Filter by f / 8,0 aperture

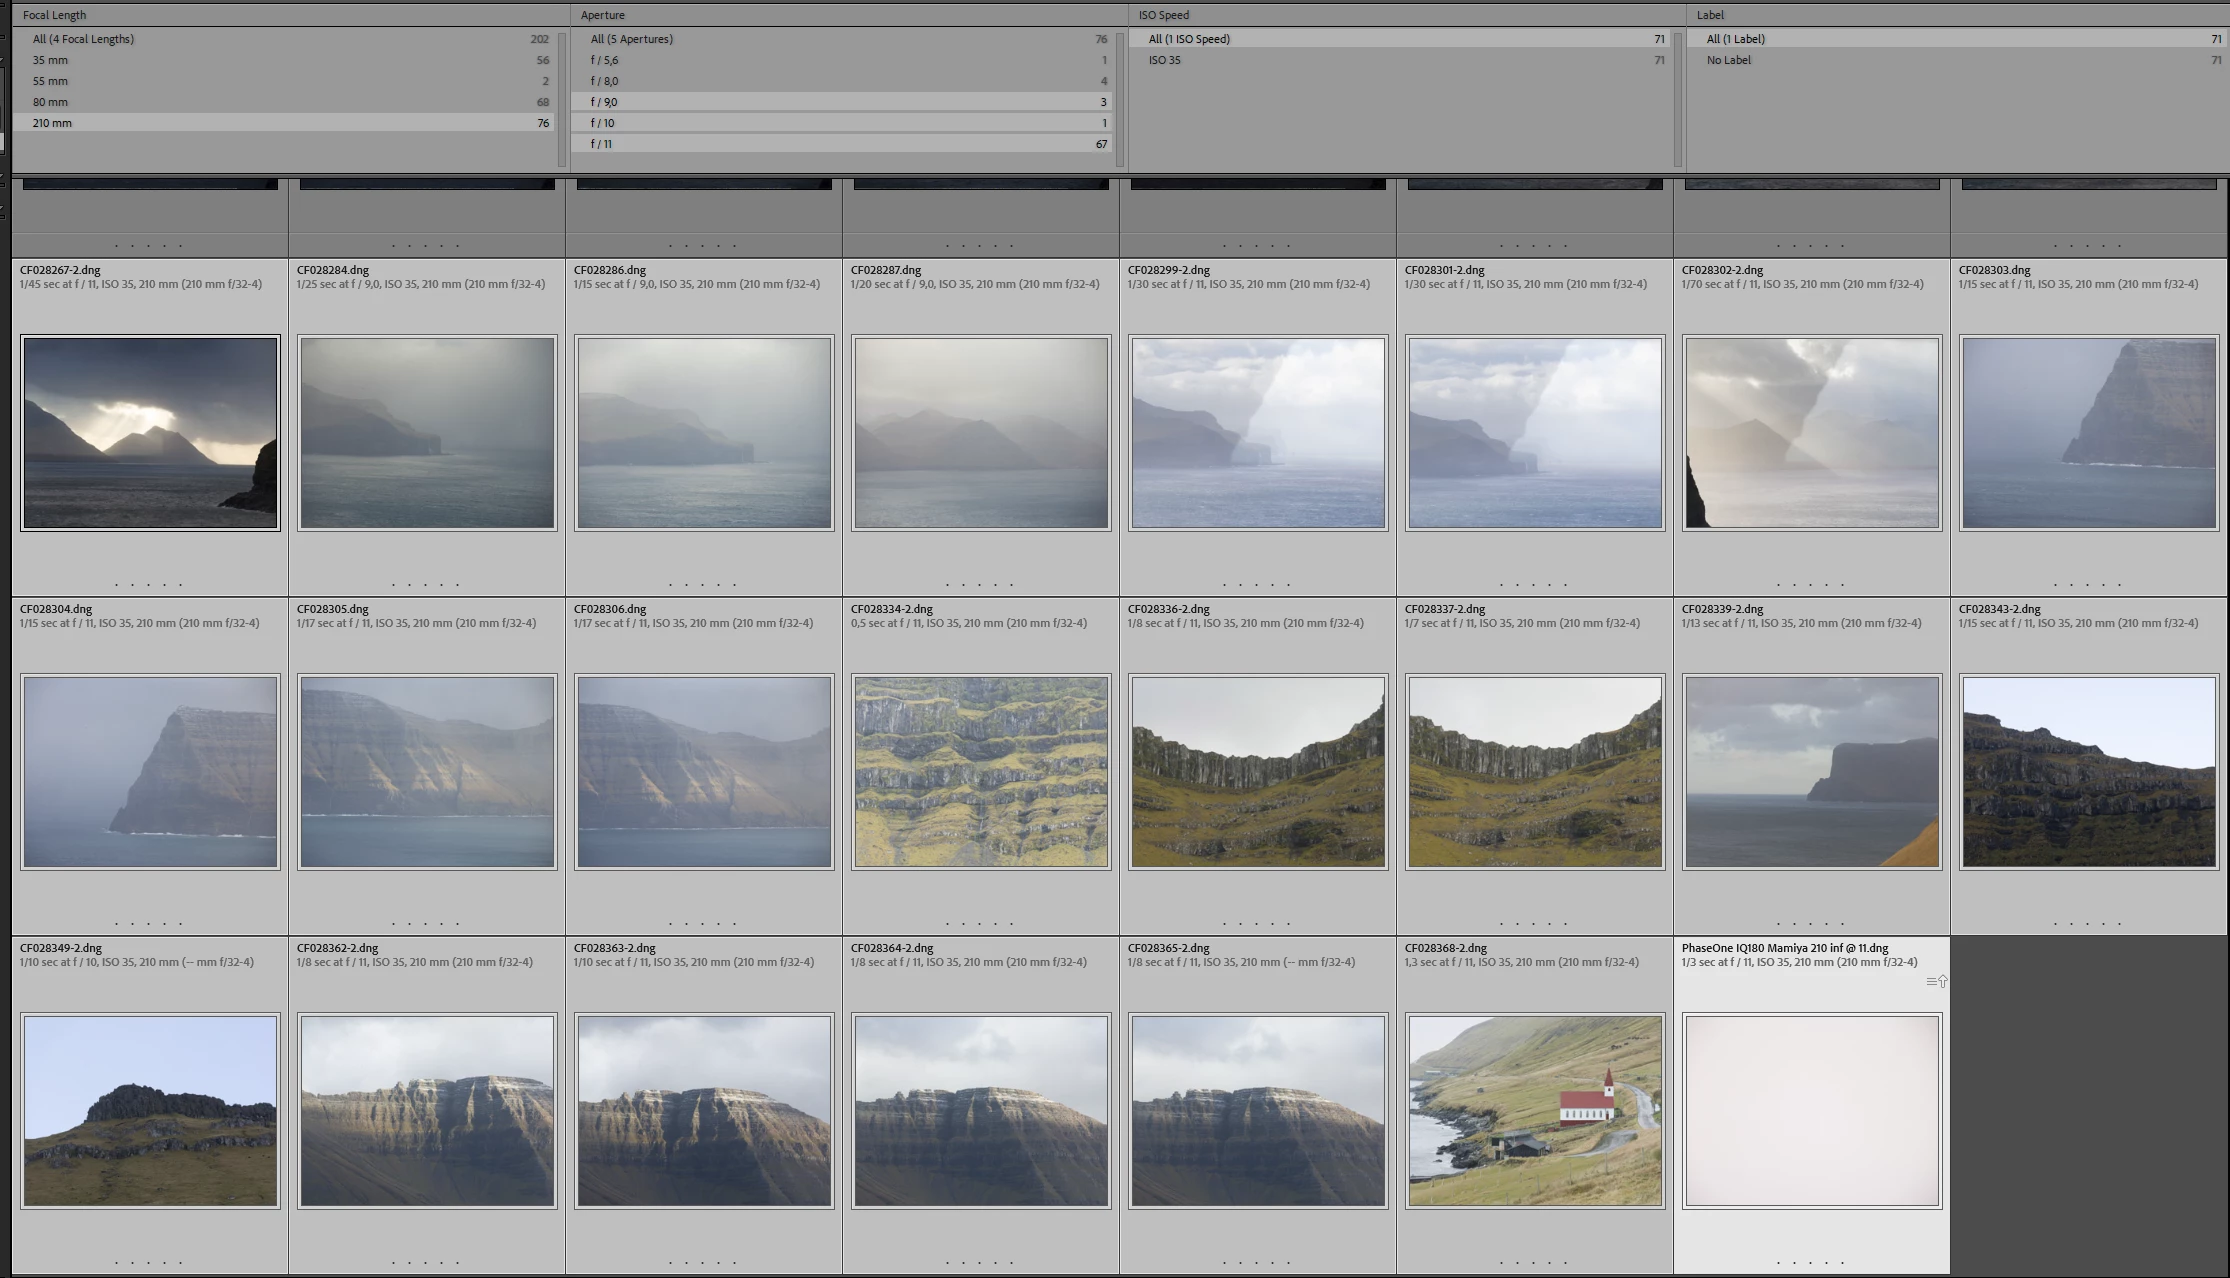tap(605, 81)
